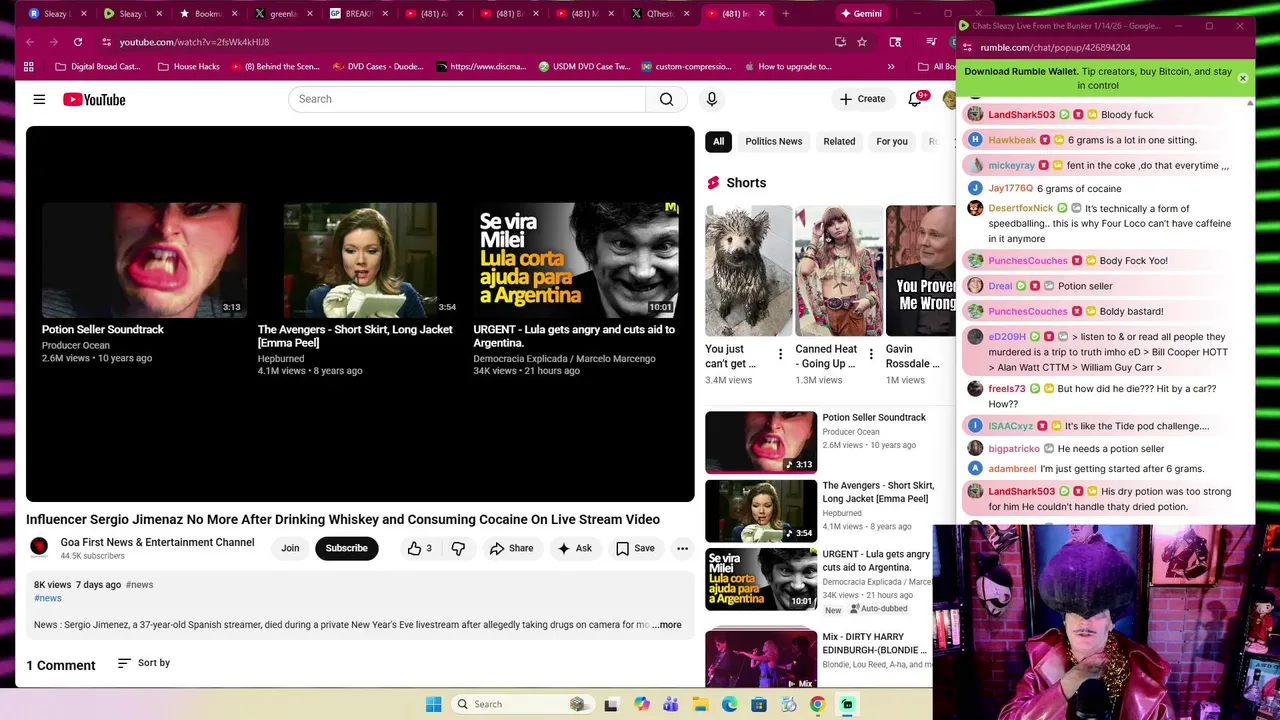Dislike the video with thumbs-down button
1280x720 pixels.
coord(458,548)
